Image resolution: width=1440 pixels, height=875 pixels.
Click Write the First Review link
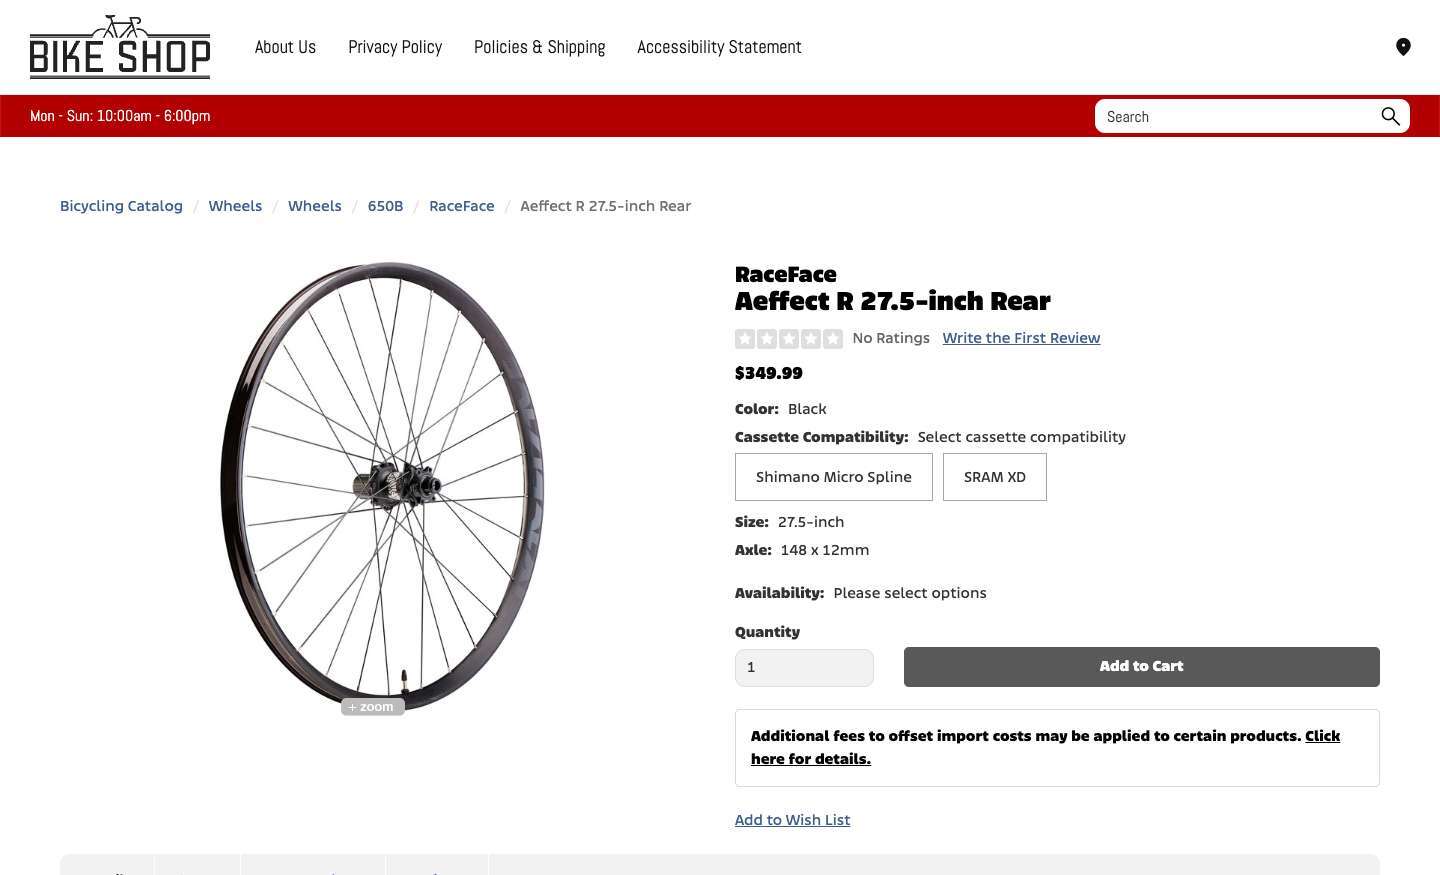point(1021,338)
